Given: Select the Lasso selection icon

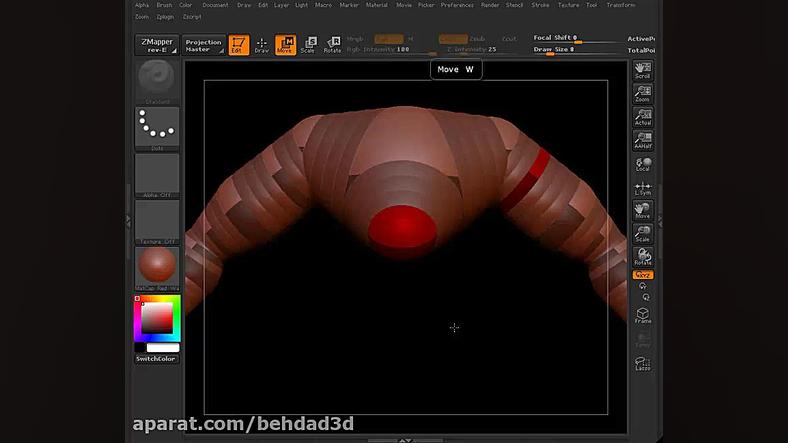Looking at the screenshot, I should [643, 364].
